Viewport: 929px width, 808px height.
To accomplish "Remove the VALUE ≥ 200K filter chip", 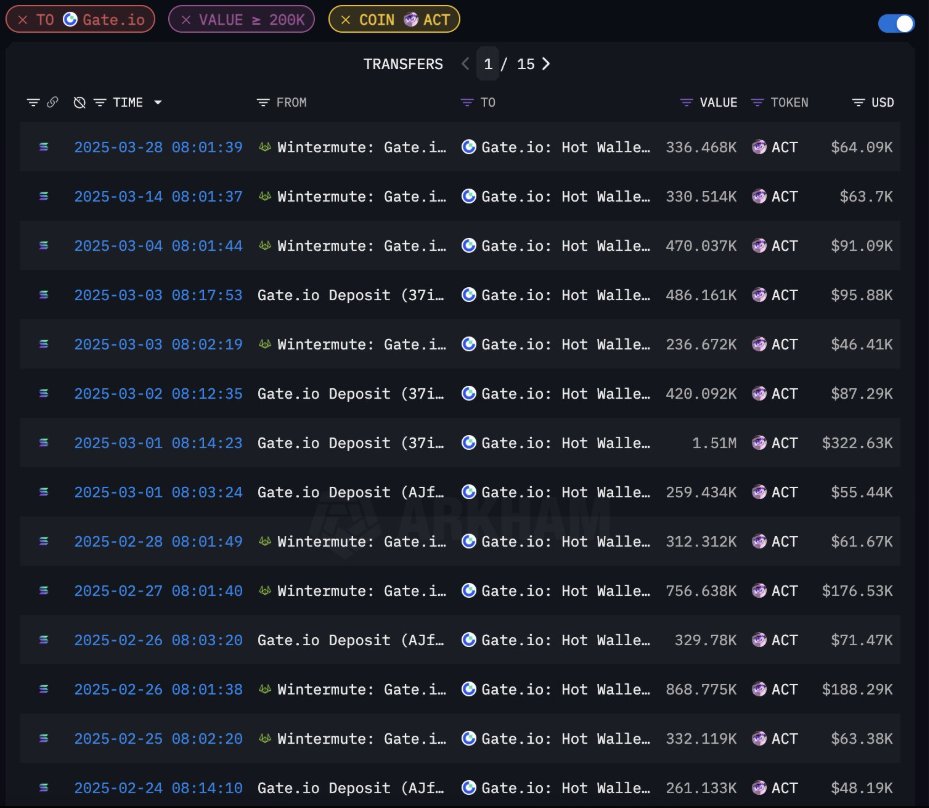I will tap(186, 20).
